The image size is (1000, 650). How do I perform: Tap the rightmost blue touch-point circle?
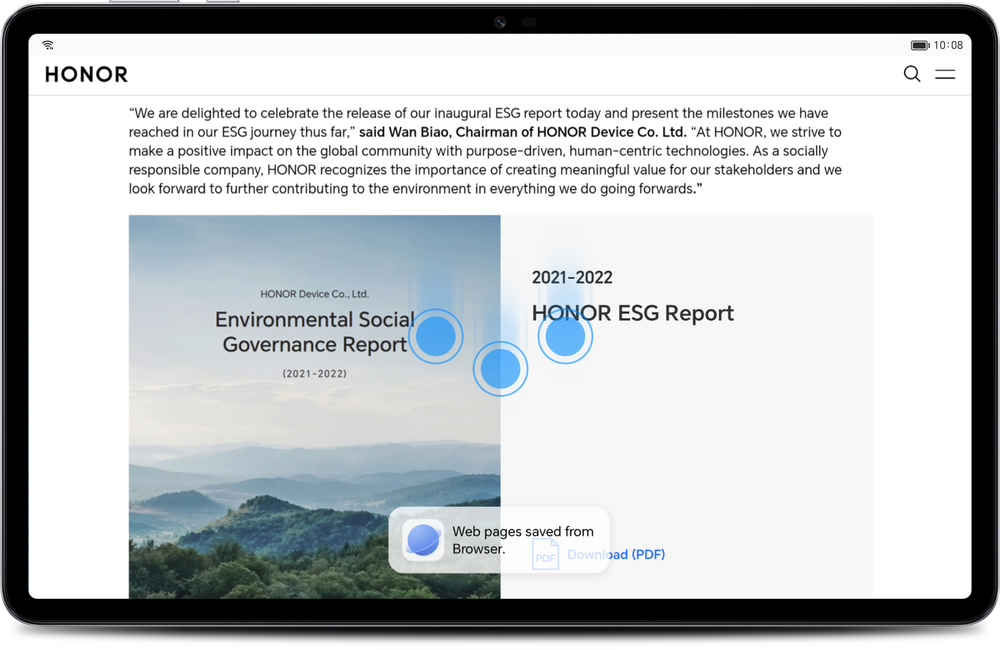[x=565, y=337]
